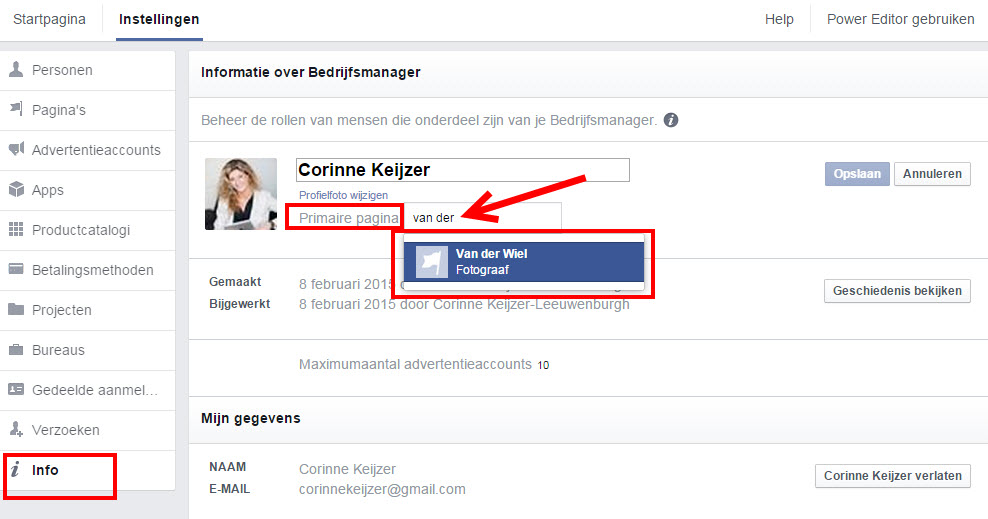Viewport: 988px width, 519px height.
Task: Click 'Informatie over Bedrijfsmanager' heading
Action: (311, 72)
